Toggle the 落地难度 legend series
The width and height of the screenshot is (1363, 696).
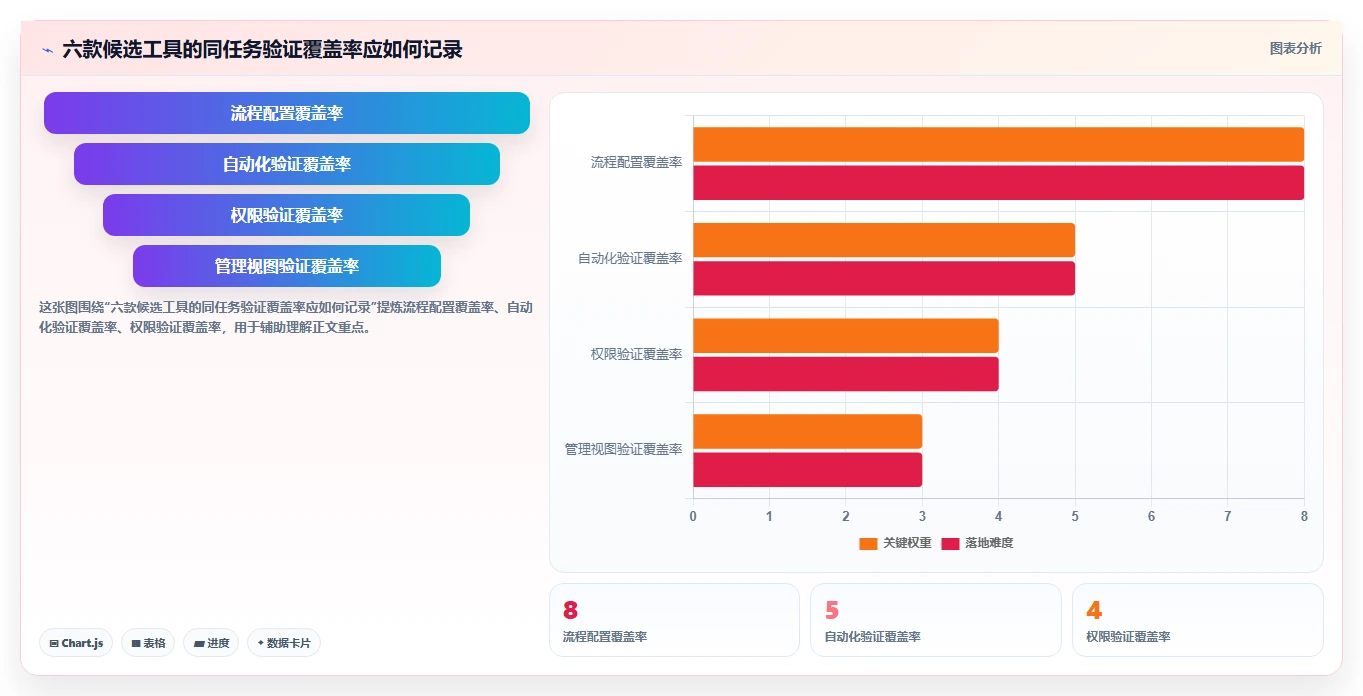[x=977, y=543]
